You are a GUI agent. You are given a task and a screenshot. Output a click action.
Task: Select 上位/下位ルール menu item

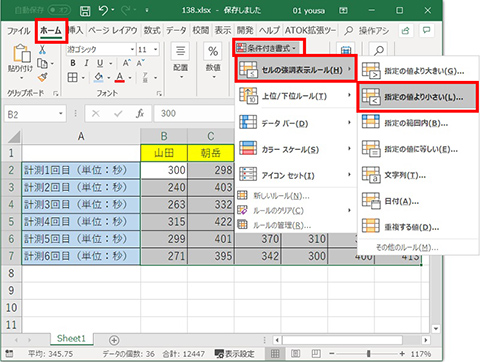[x=296, y=96]
